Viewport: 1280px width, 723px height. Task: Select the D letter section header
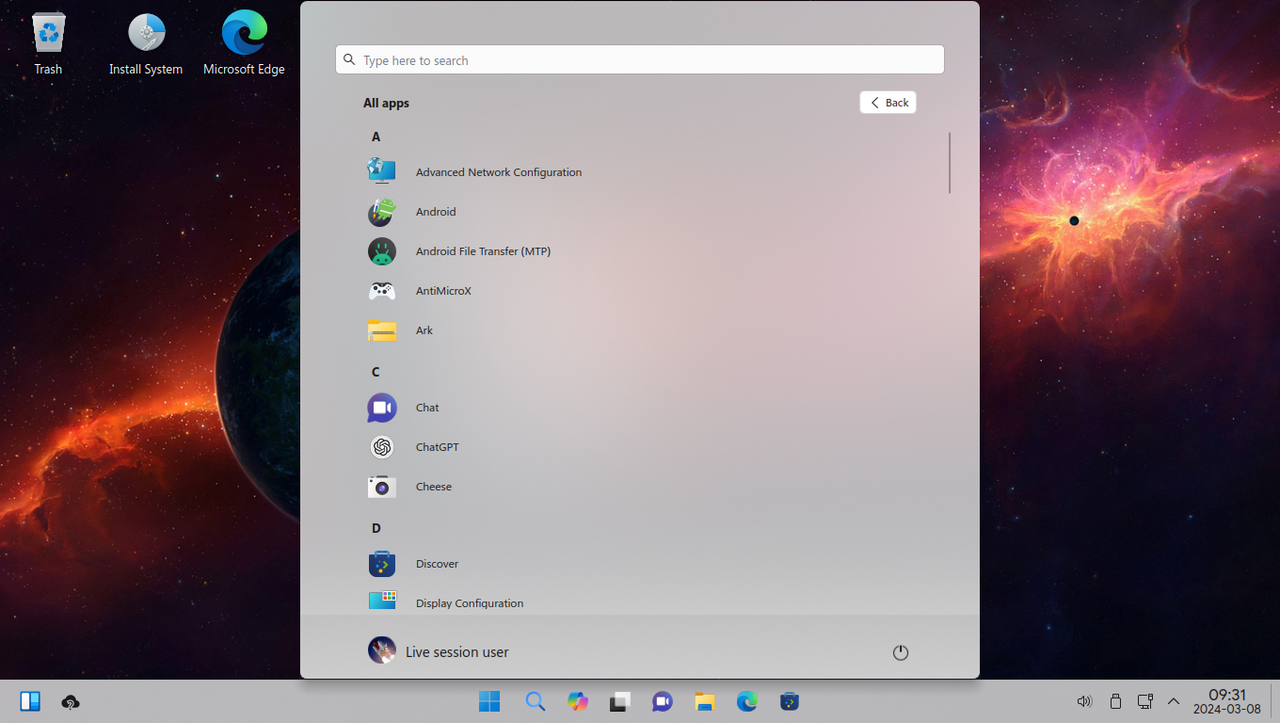pyautogui.click(x=376, y=528)
